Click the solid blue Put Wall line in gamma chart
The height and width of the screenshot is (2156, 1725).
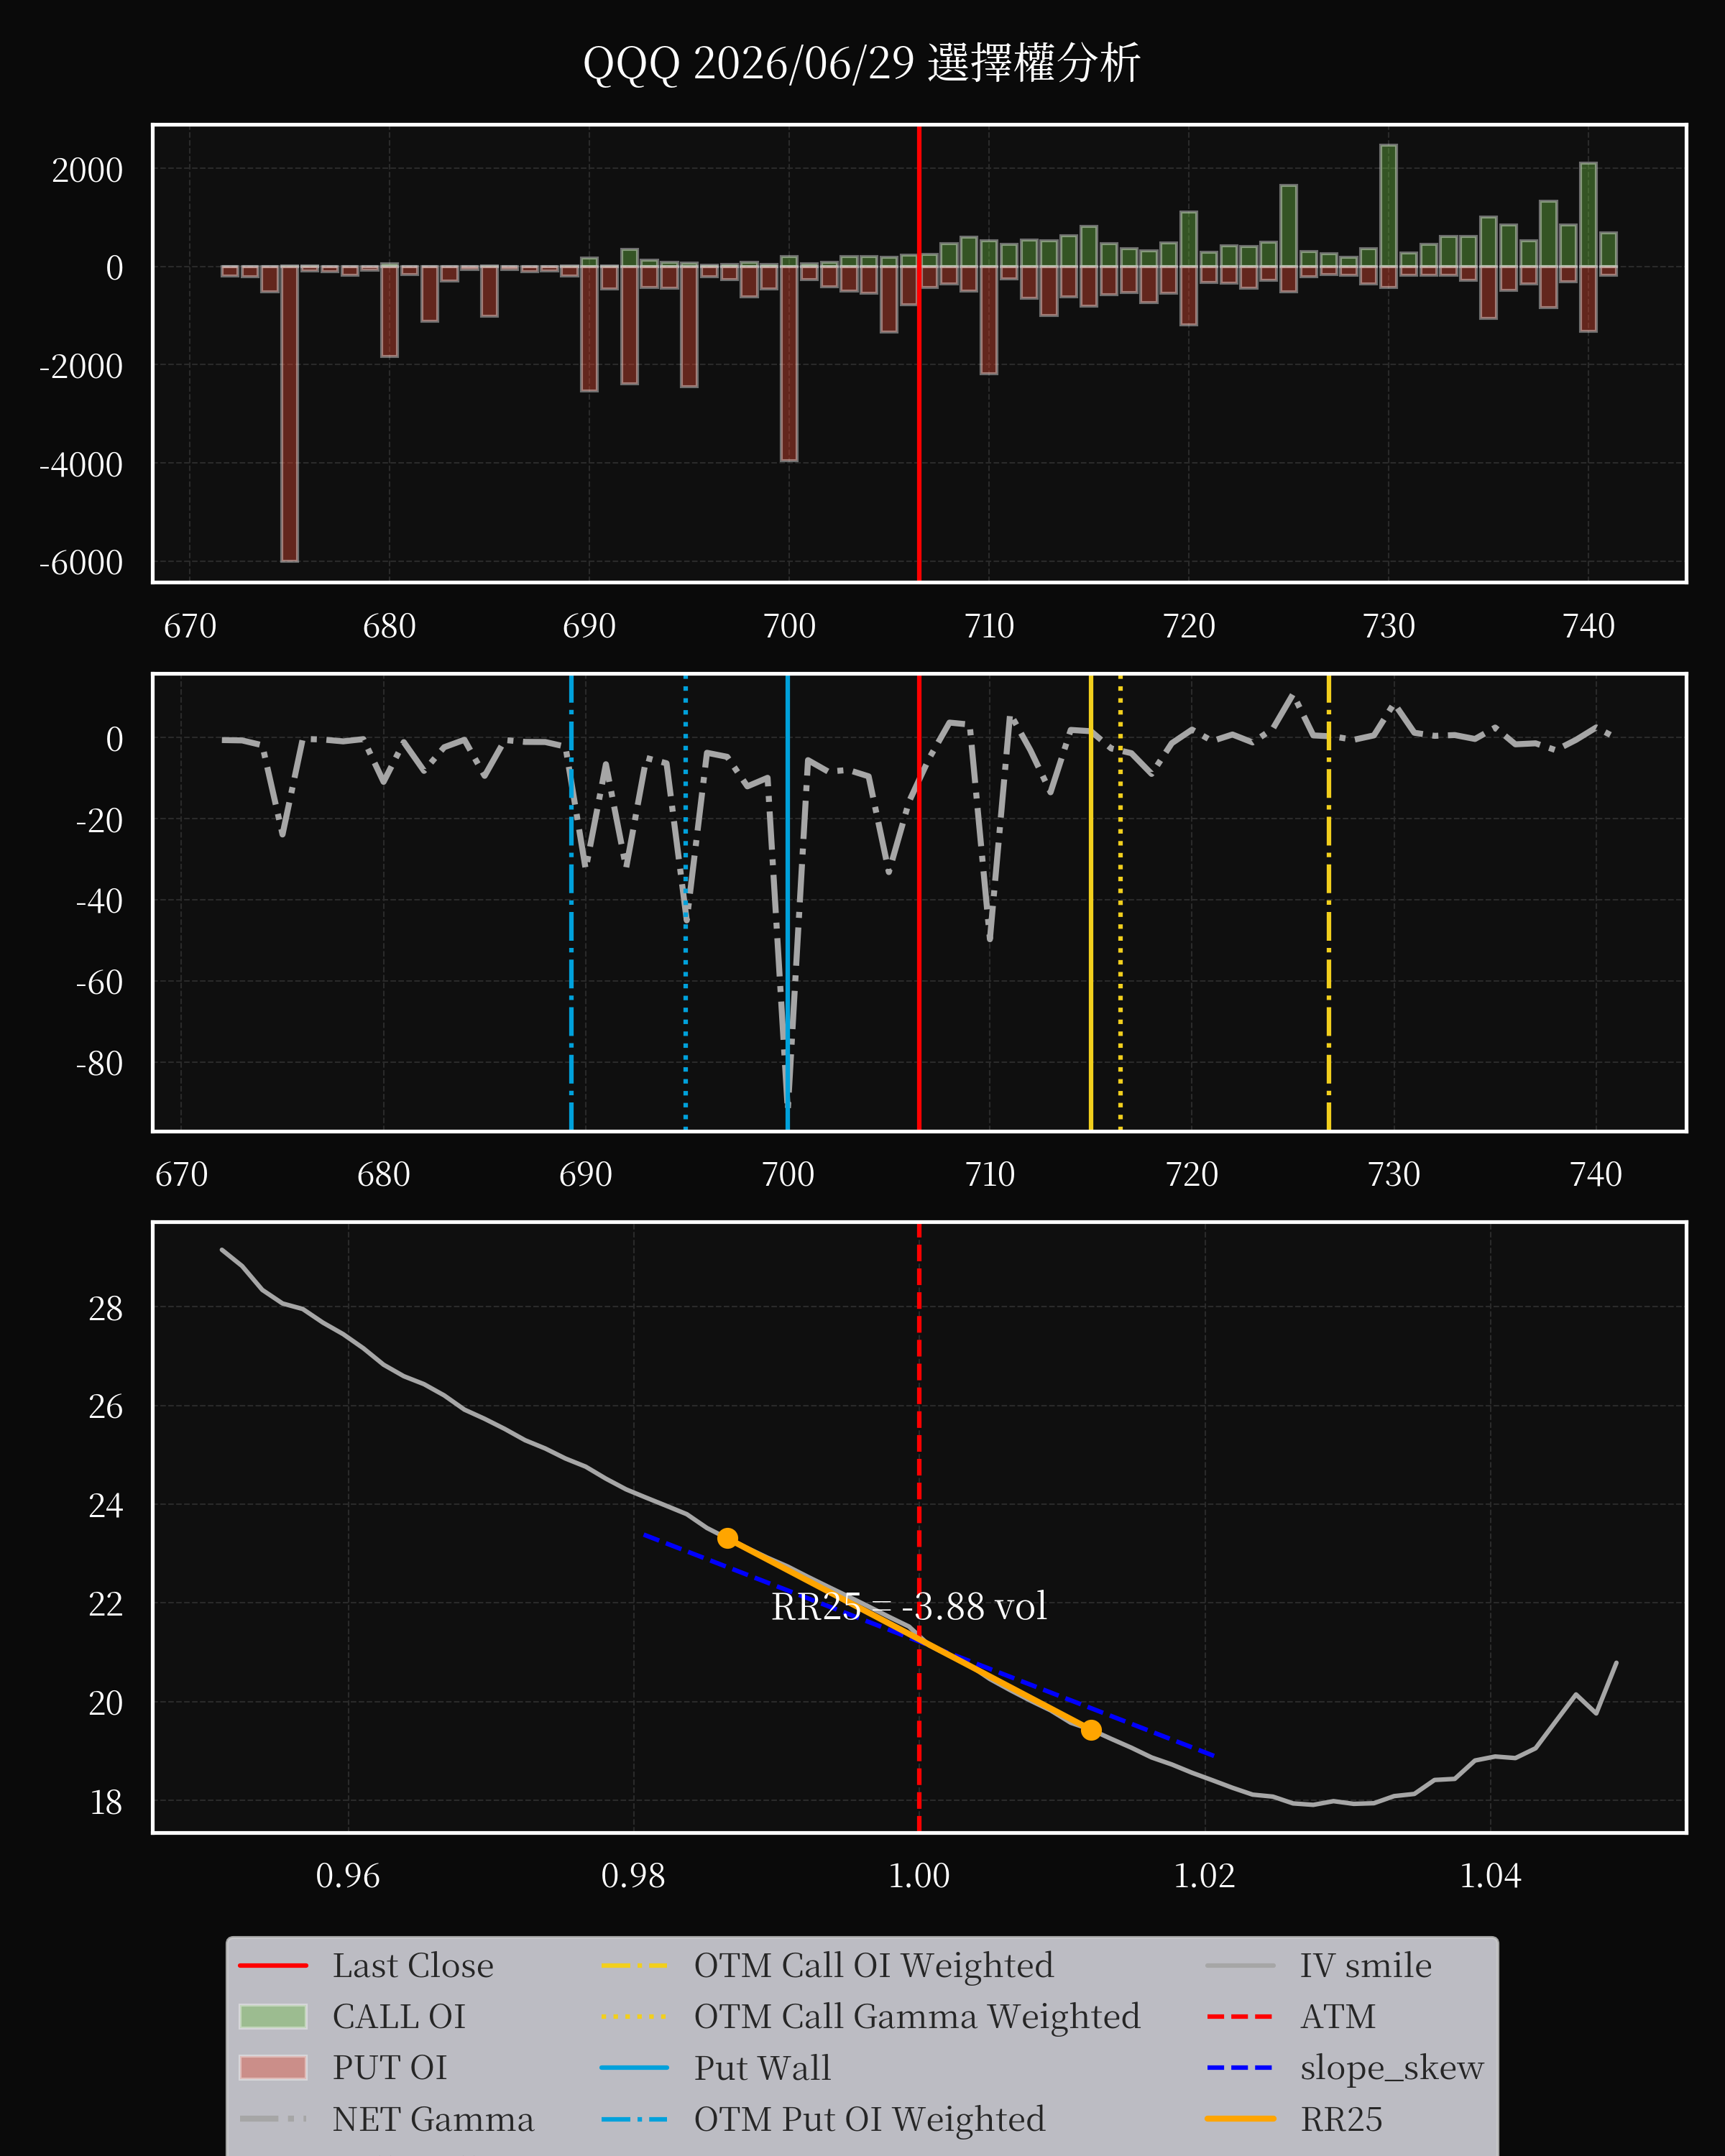[x=788, y=903]
